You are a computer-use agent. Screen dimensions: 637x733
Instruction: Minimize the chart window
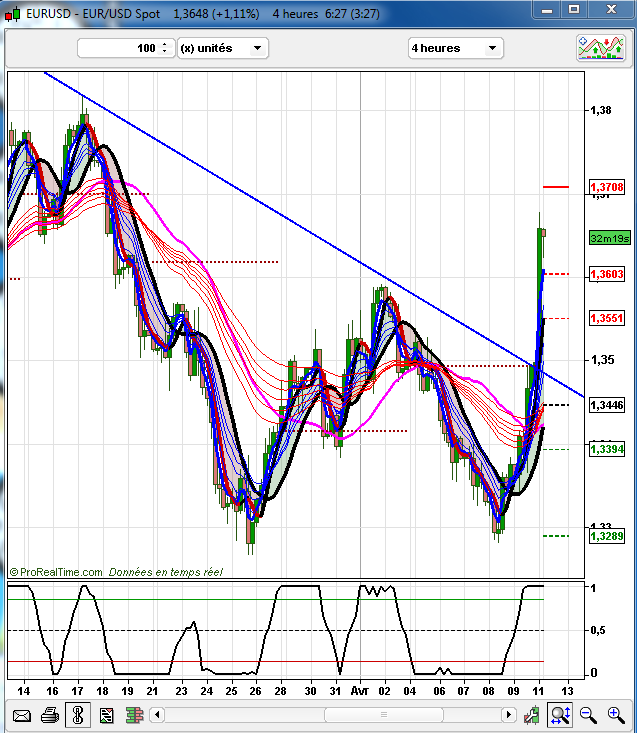[547, 9]
